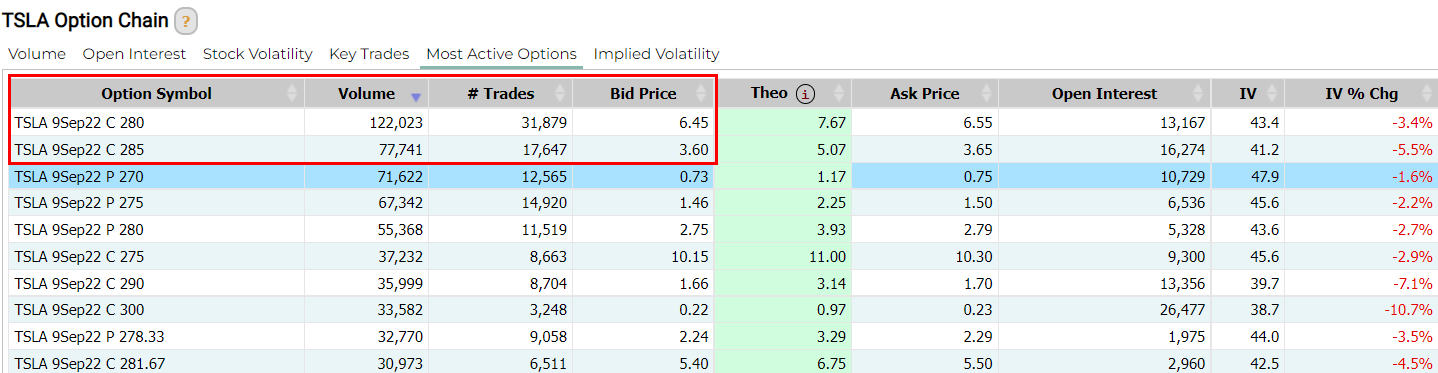Select row TSLA 9Sep22 P 275
Screen dimensions: 1438x373
[722, 203]
